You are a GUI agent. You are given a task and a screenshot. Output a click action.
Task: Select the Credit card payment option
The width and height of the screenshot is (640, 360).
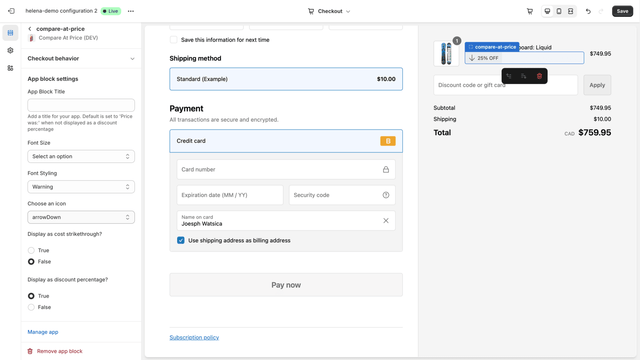[x=286, y=141]
